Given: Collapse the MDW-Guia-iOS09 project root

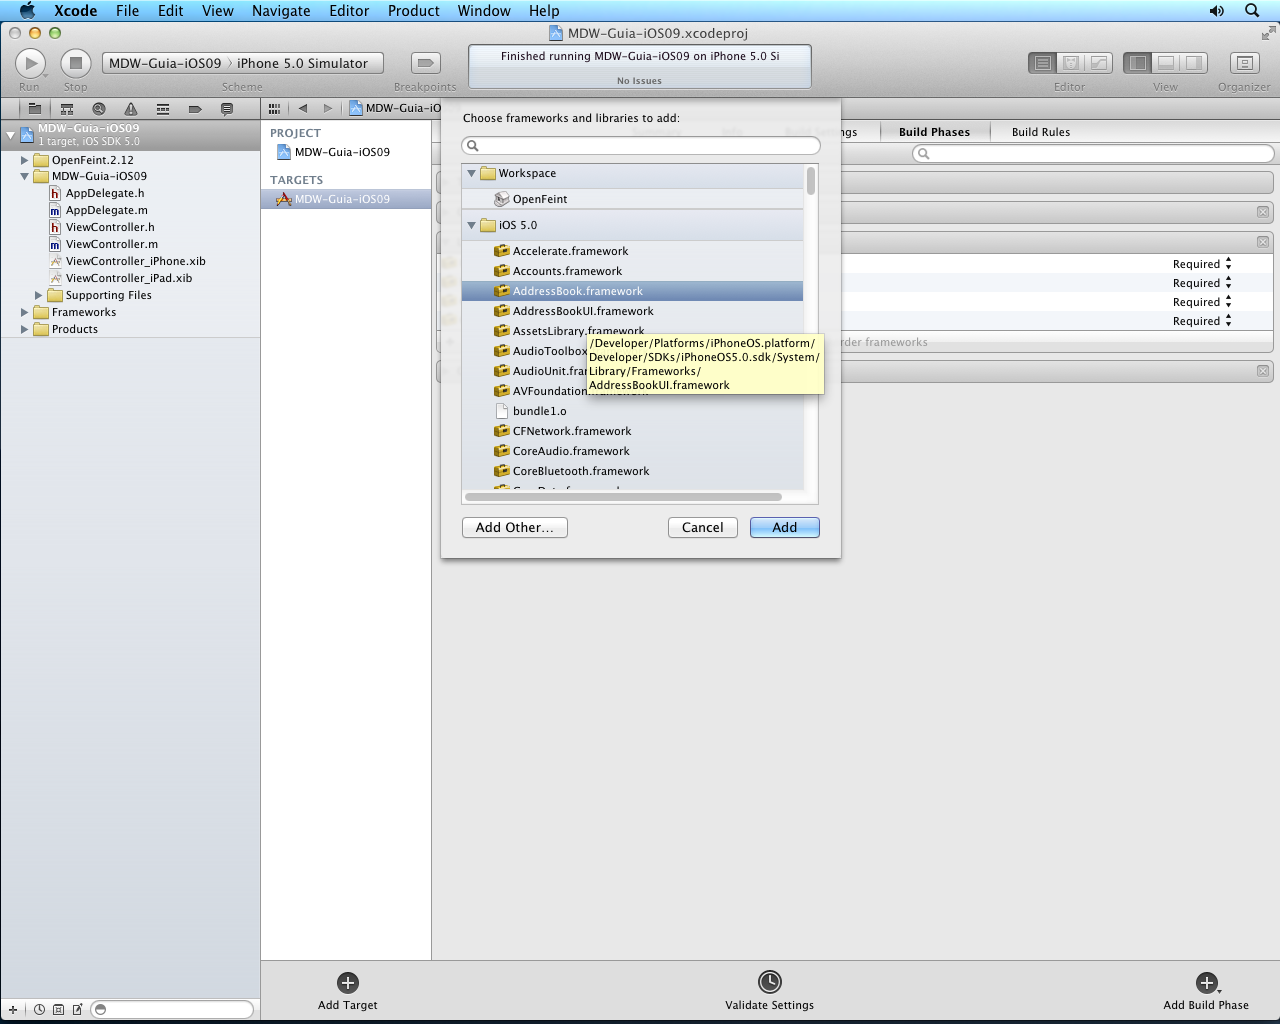Looking at the screenshot, I should pos(11,135).
